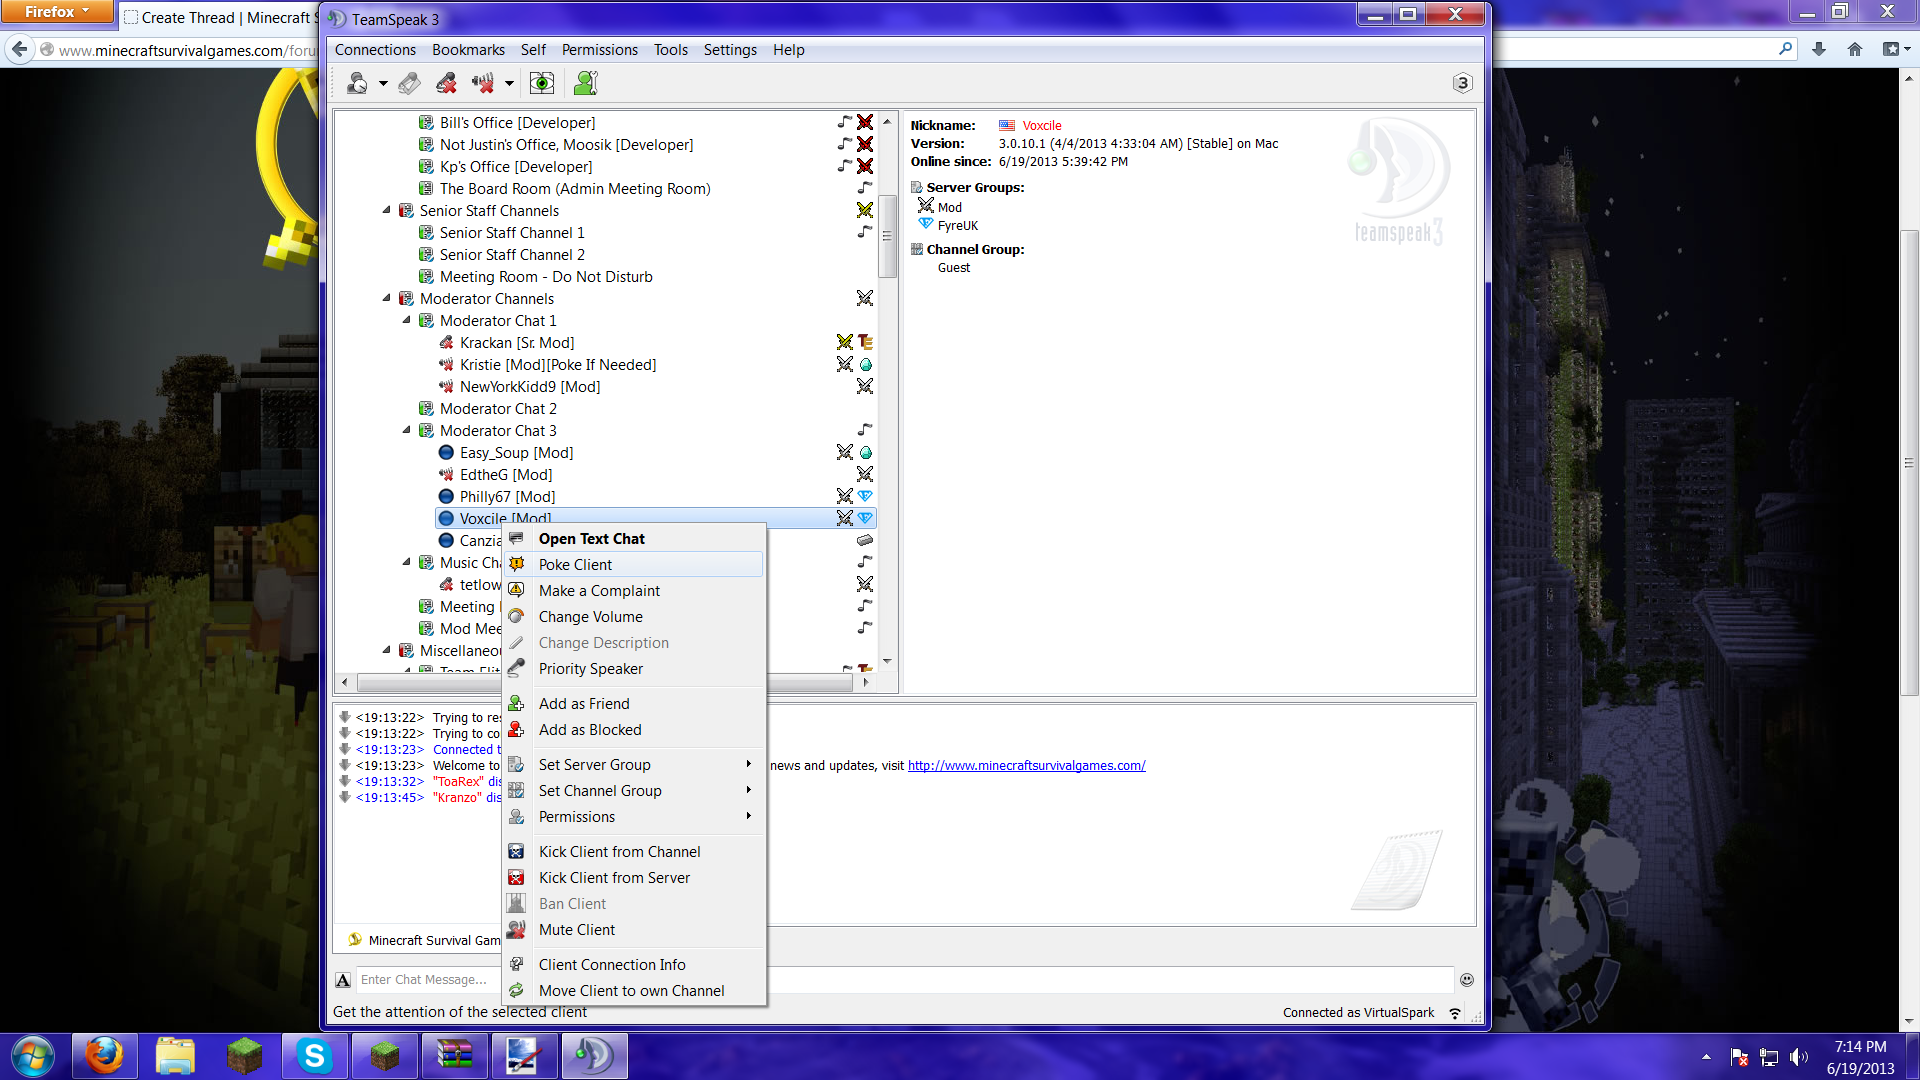
Task: Open the Firefox menu button
Action: [x=57, y=12]
